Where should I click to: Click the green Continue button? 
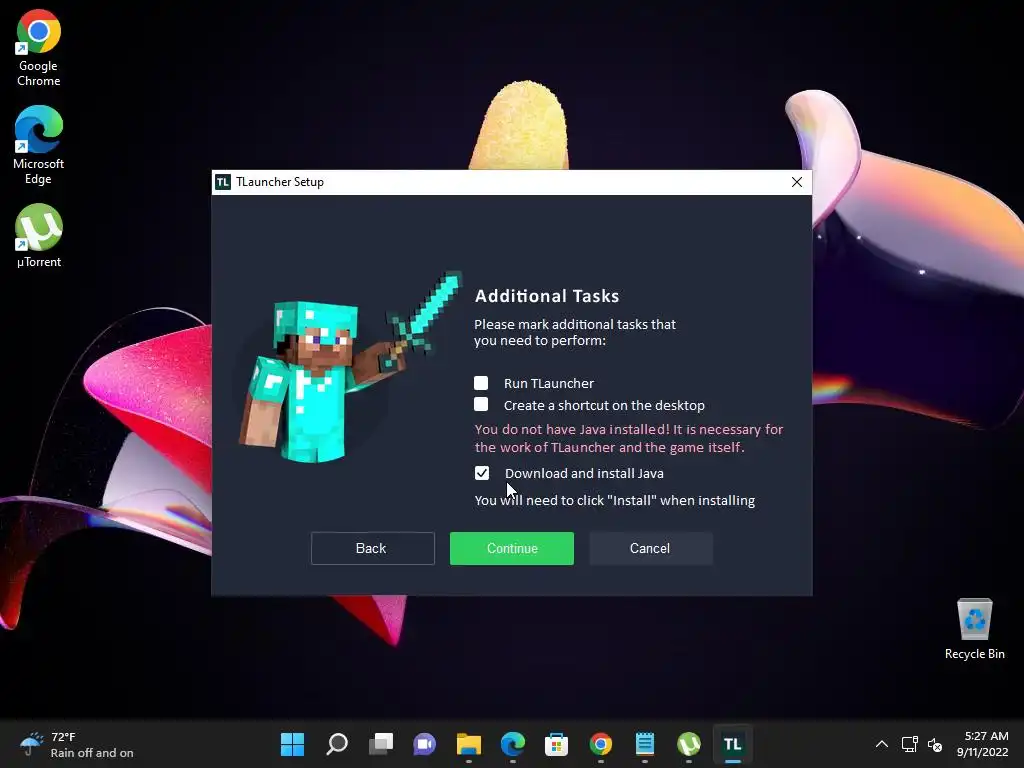click(x=511, y=548)
